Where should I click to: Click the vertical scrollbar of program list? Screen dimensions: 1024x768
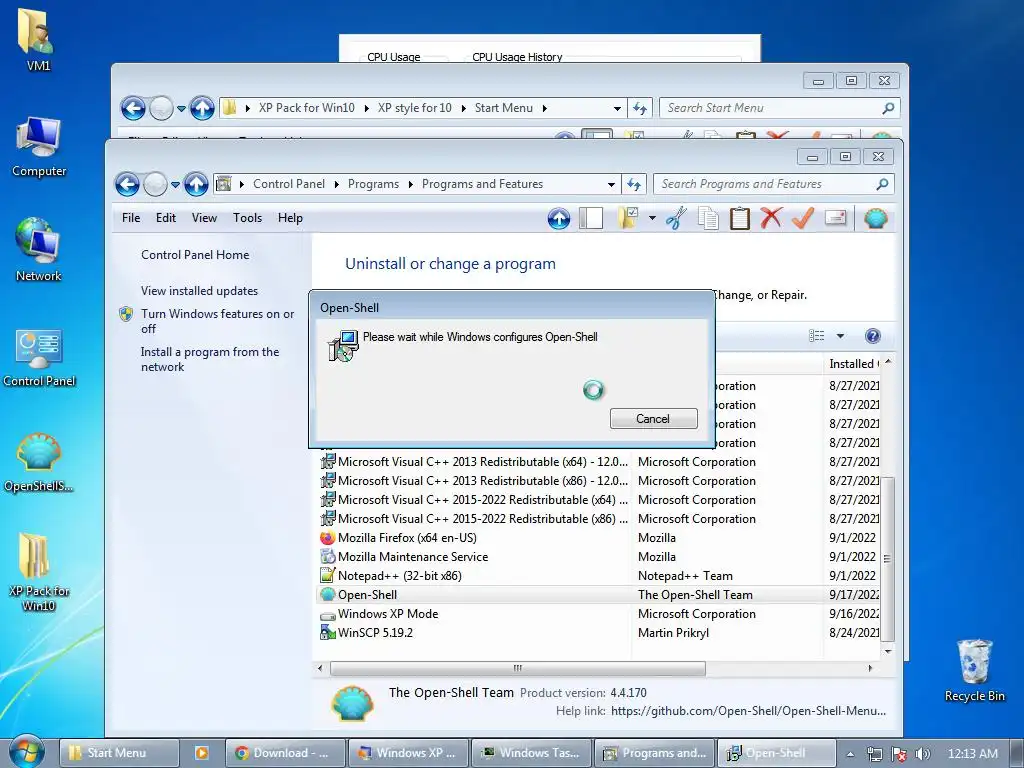point(887,558)
